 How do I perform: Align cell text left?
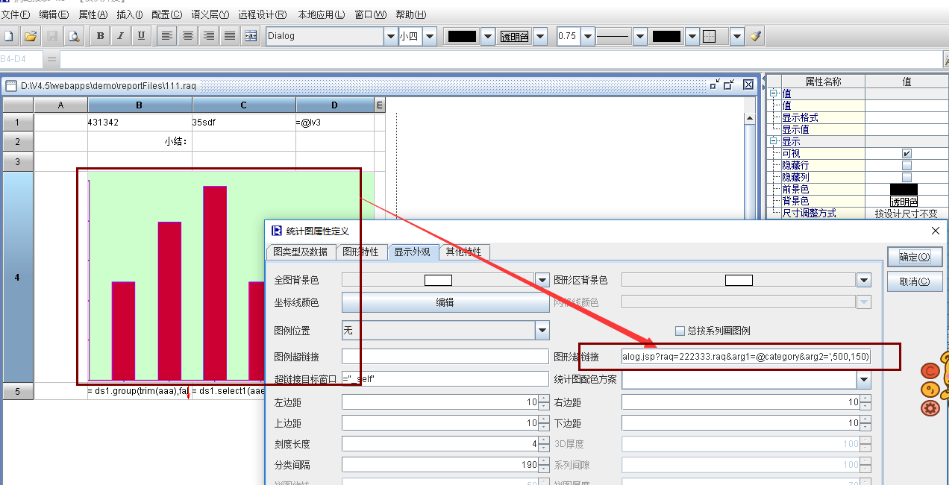(x=168, y=36)
